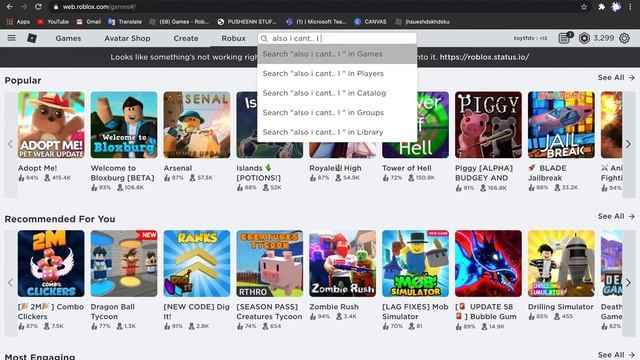640x360 pixels.
Task: Show more games in the Popular carousel
Action: pos(629,144)
